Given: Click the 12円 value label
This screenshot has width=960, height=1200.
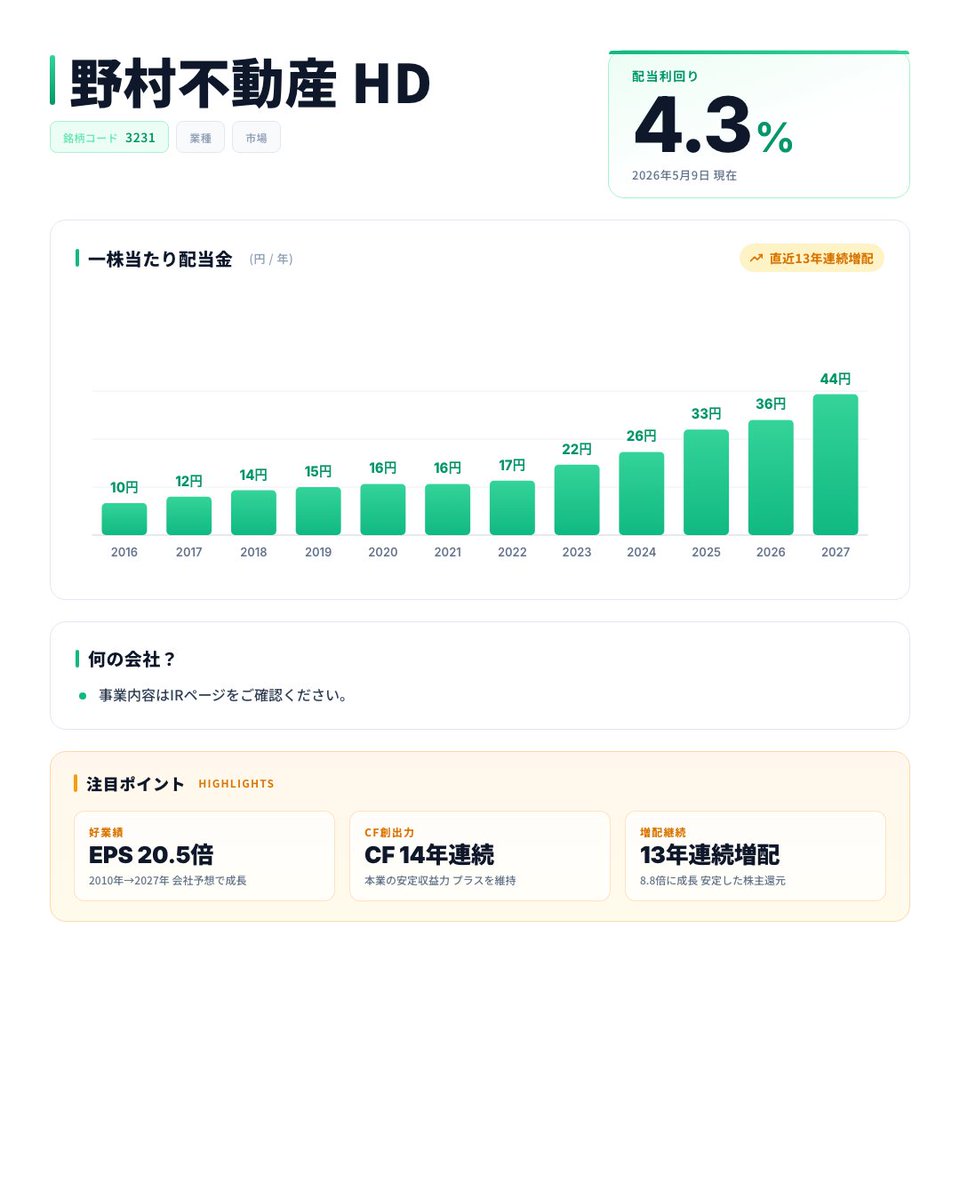Looking at the screenshot, I should tap(189, 481).
